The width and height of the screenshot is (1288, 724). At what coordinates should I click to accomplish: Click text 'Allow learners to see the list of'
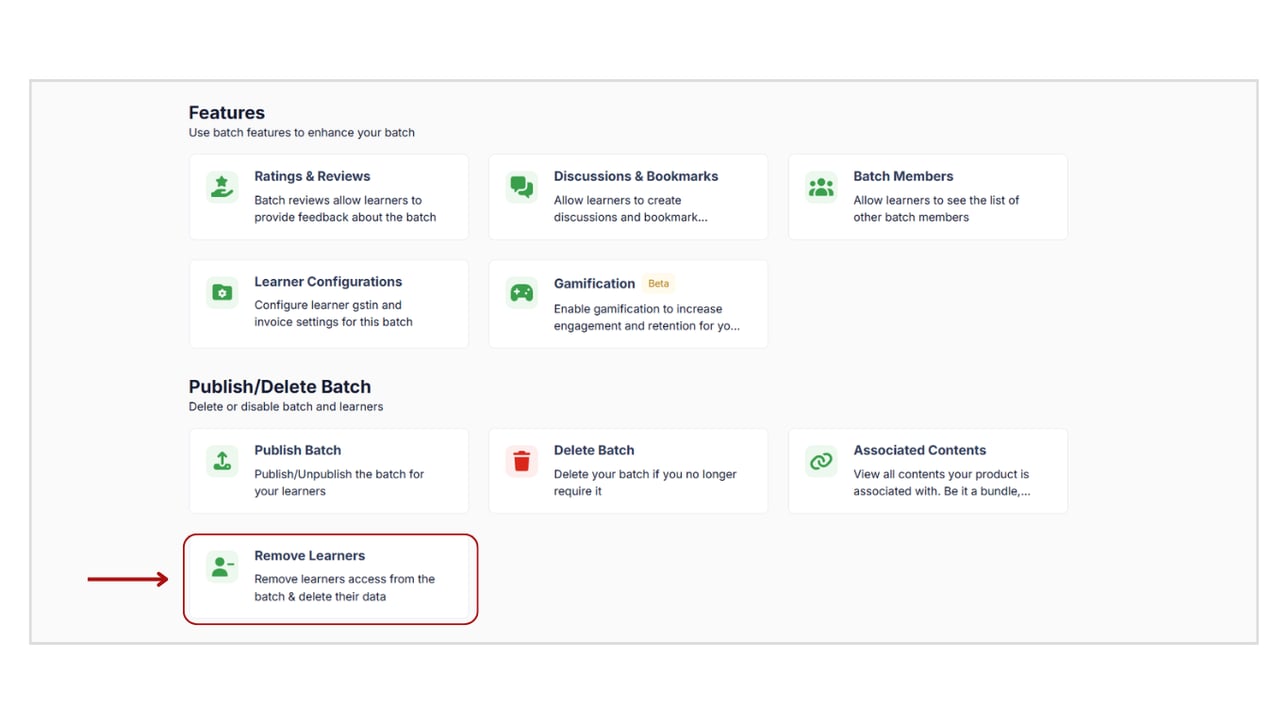coord(936,200)
